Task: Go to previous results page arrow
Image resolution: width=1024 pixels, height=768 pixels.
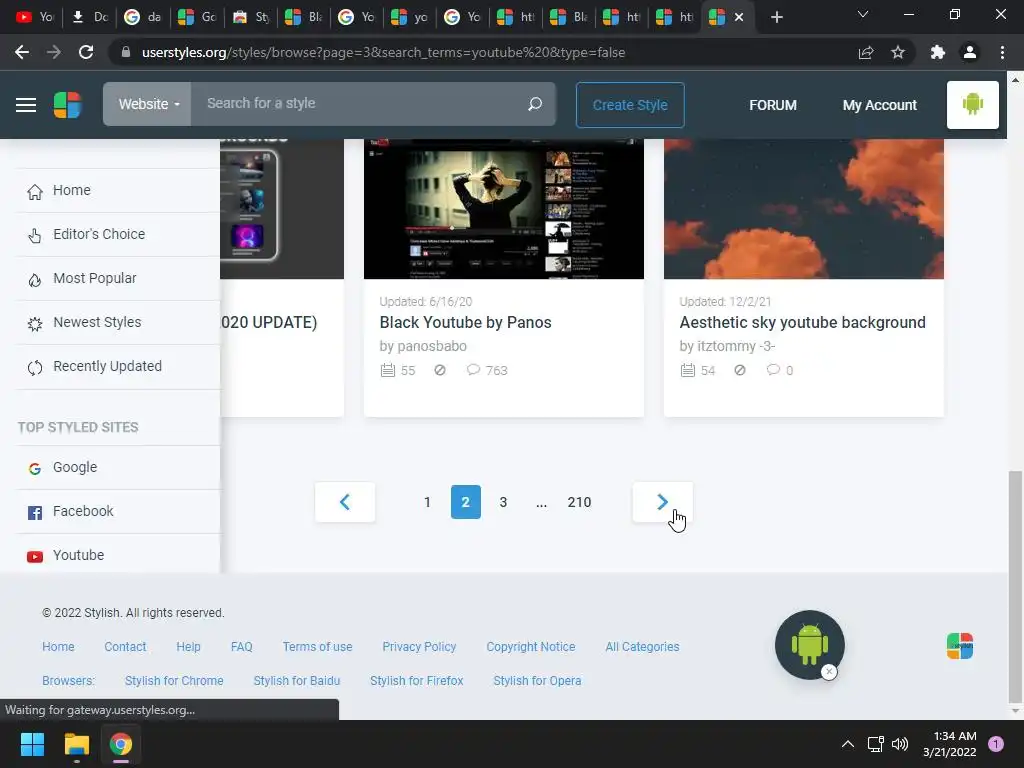Action: click(x=345, y=502)
